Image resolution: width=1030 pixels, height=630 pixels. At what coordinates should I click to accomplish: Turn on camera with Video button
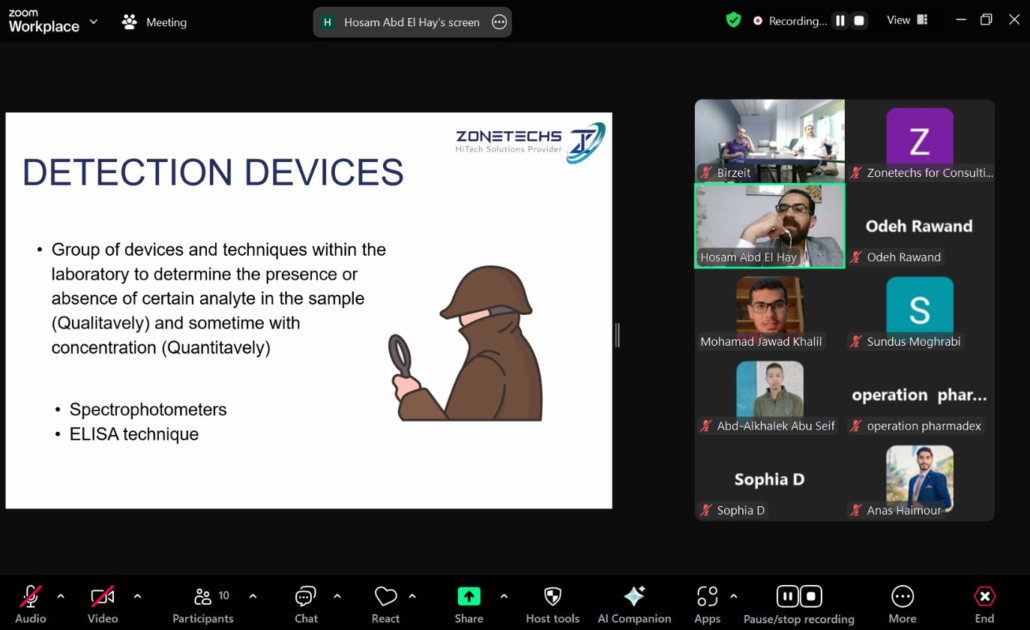click(x=102, y=604)
